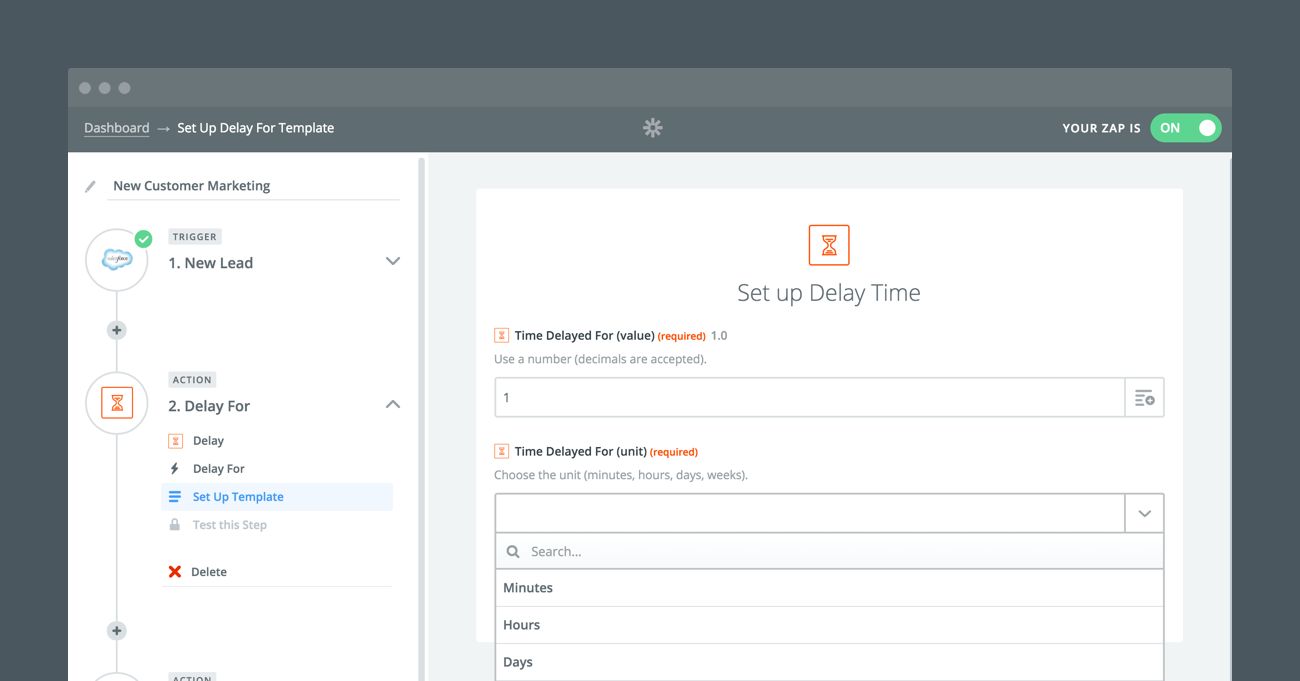The width and height of the screenshot is (1300, 681).
Task: Open the "1. New Lead" step title
Action: coord(211,263)
